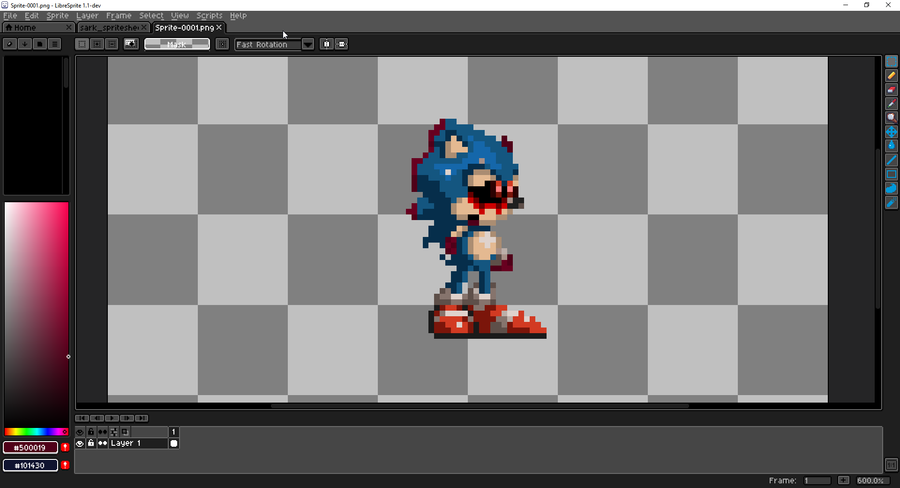Open the Sprite menu
The height and width of the screenshot is (488, 900).
57,16
